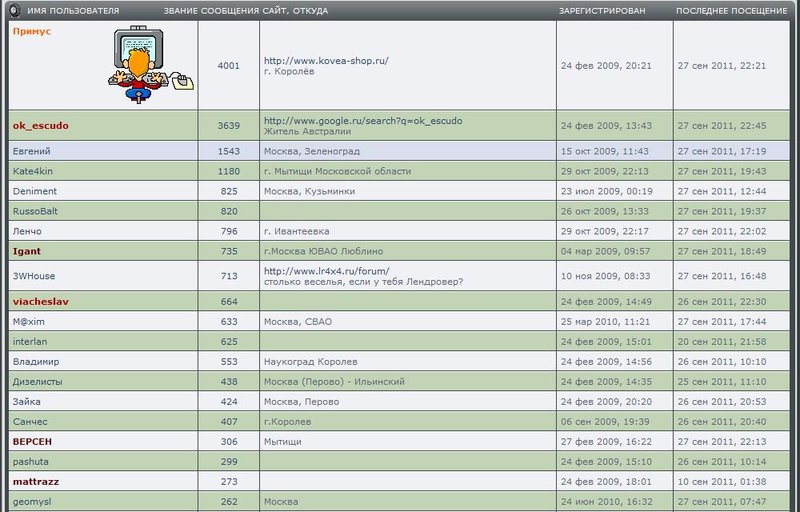Click the viacheslav username
The image size is (800, 512).
[40, 301]
